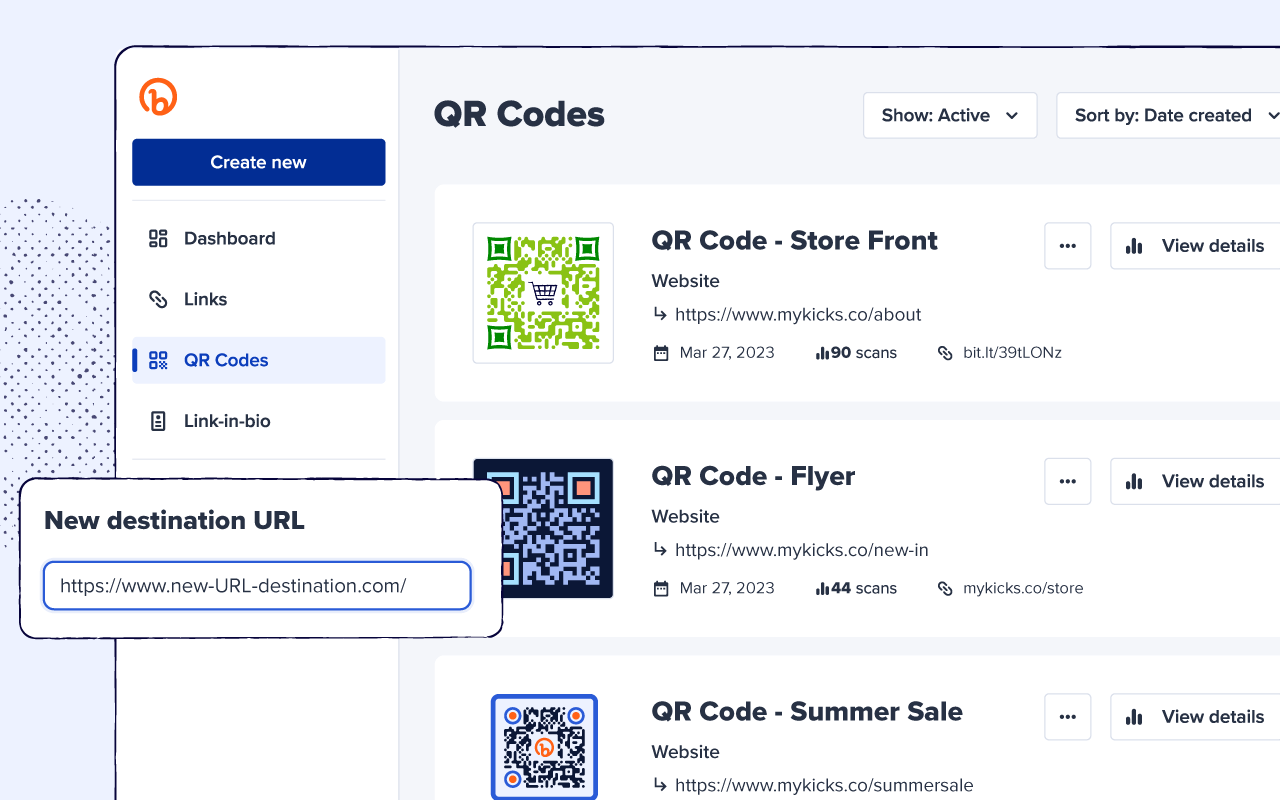Viewport: 1280px width, 800px height.
Task: Open more options for QR Code - Summer Sale
Action: (1067, 717)
